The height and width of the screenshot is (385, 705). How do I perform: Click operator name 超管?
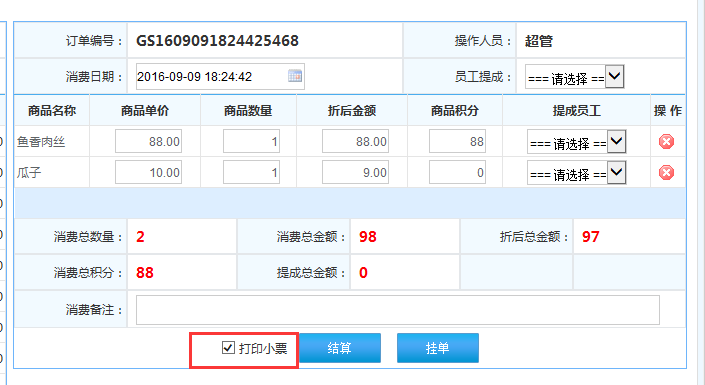click(x=539, y=41)
